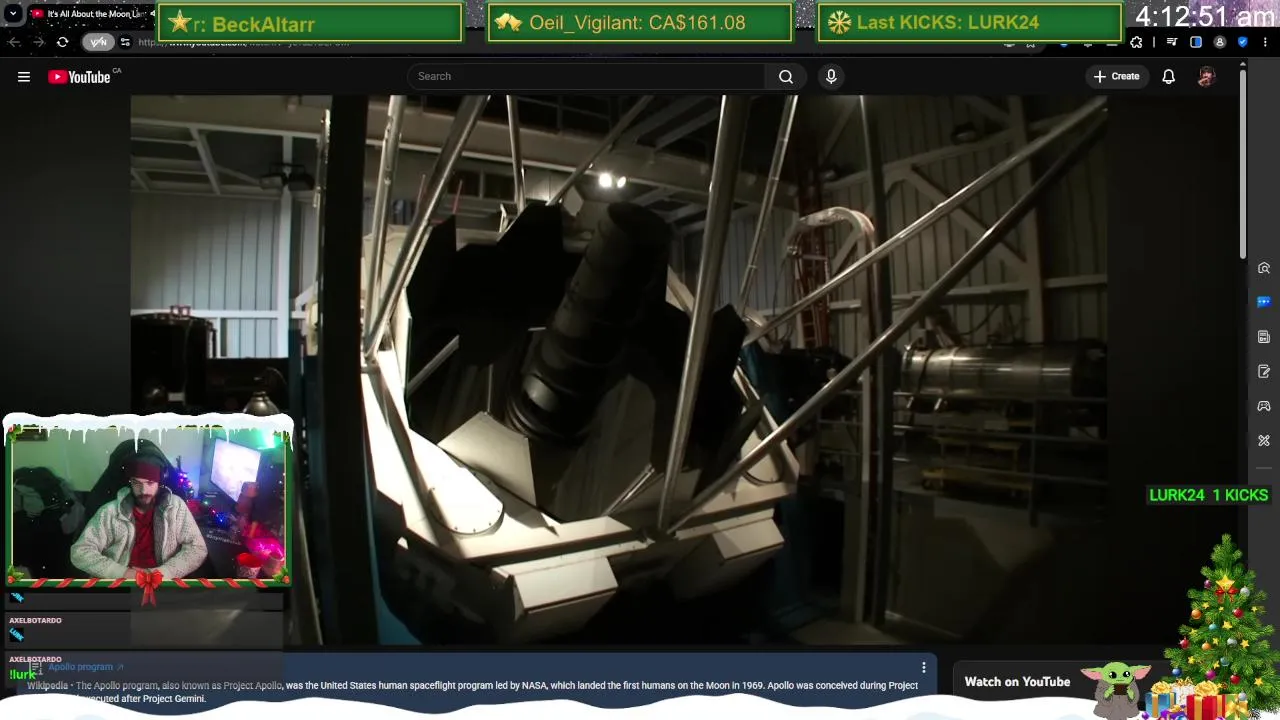Toggle the browser sidebar panel icon
The width and height of the screenshot is (1280, 720).
click(1196, 42)
